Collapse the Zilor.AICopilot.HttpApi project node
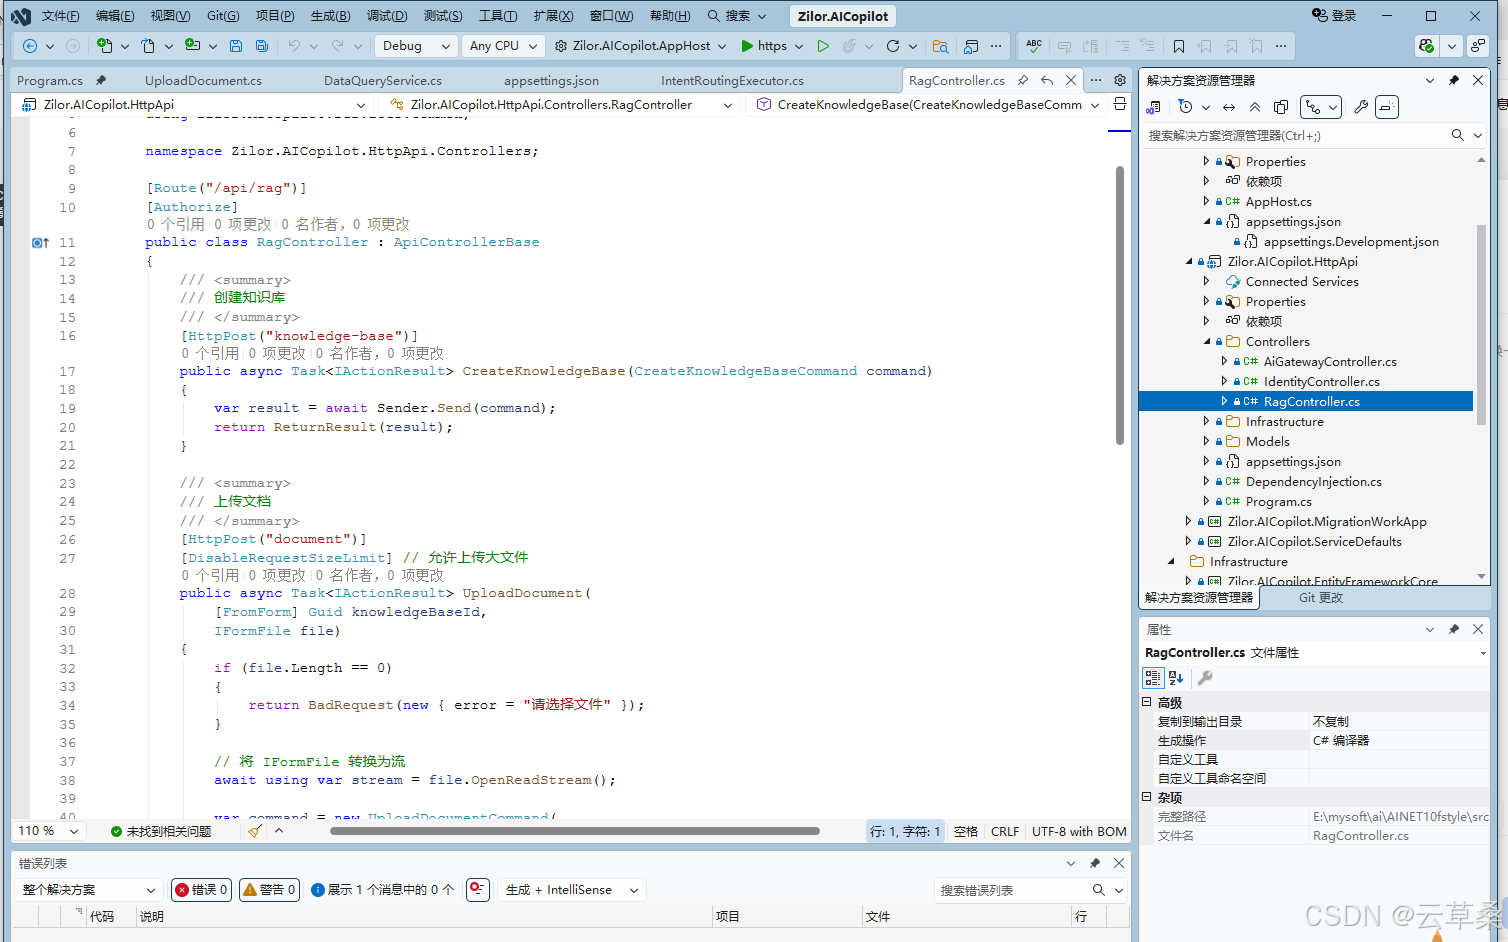1508x942 pixels. [1189, 261]
